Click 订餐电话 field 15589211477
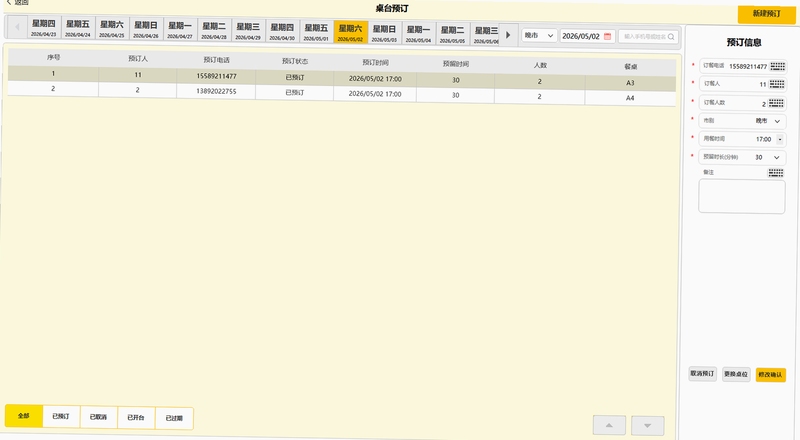 click(x=742, y=66)
